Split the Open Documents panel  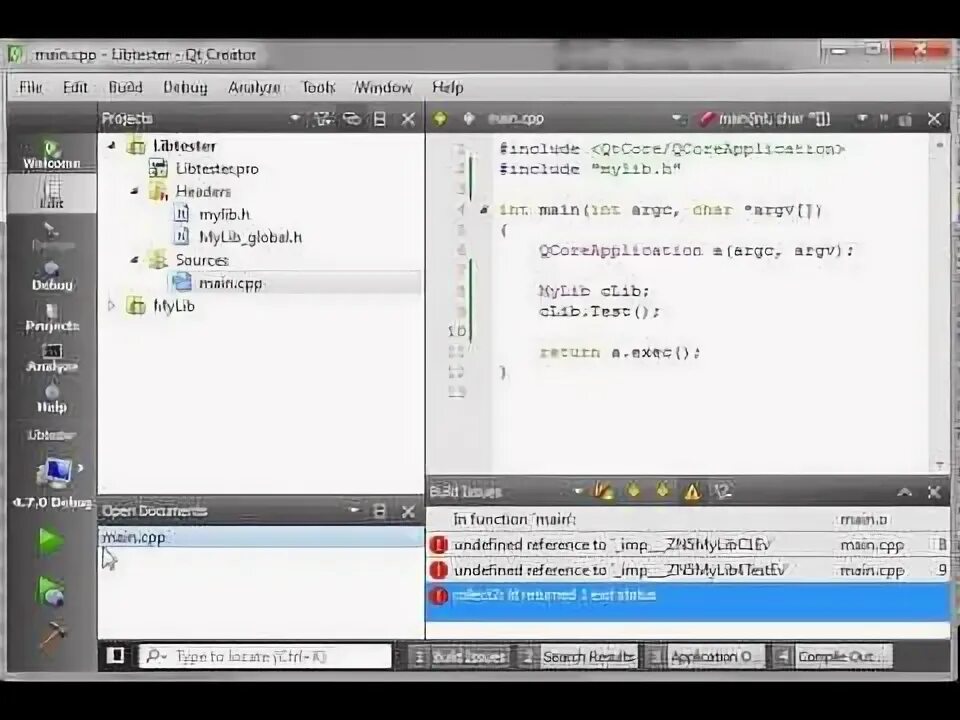[380, 511]
